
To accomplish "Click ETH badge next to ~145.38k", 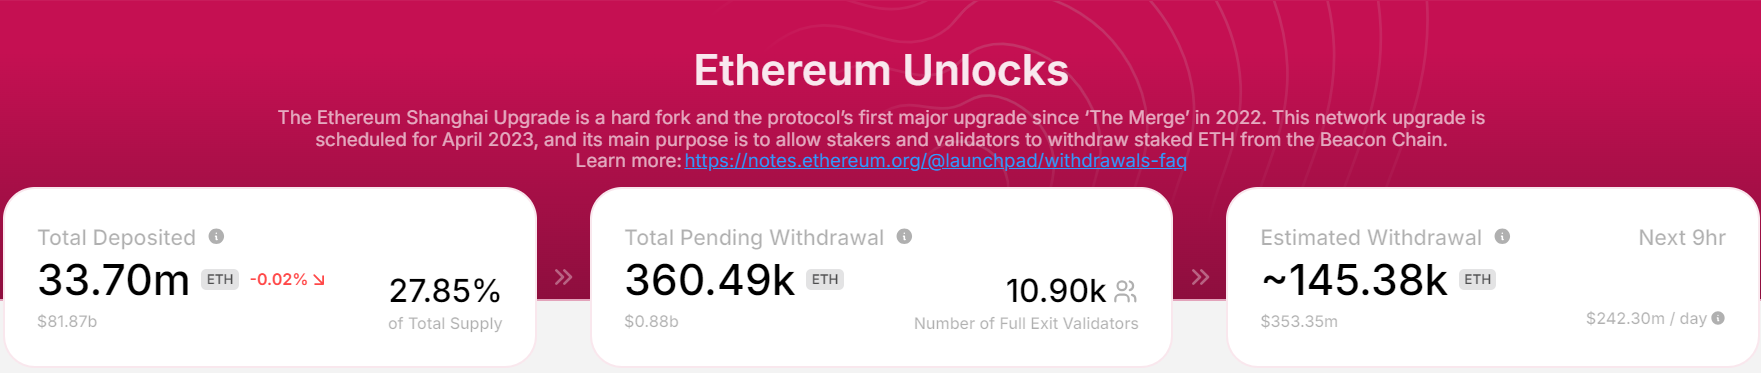I will pos(1477,280).
